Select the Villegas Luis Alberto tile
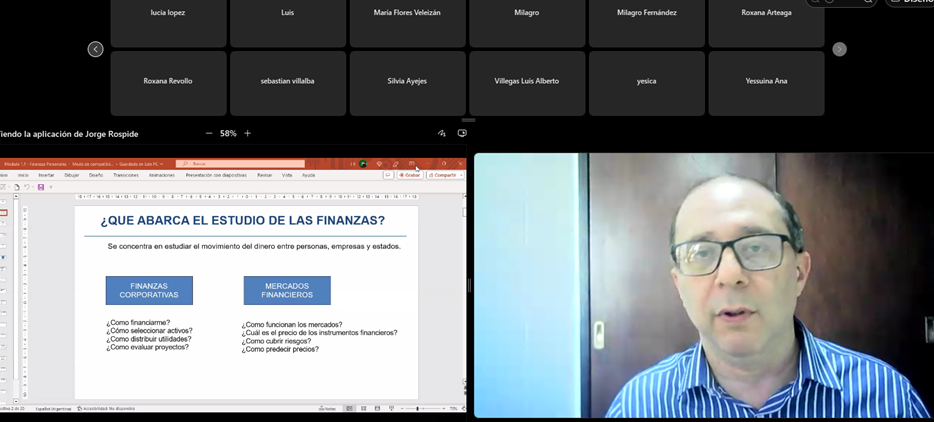This screenshot has width=934, height=422. (x=527, y=83)
